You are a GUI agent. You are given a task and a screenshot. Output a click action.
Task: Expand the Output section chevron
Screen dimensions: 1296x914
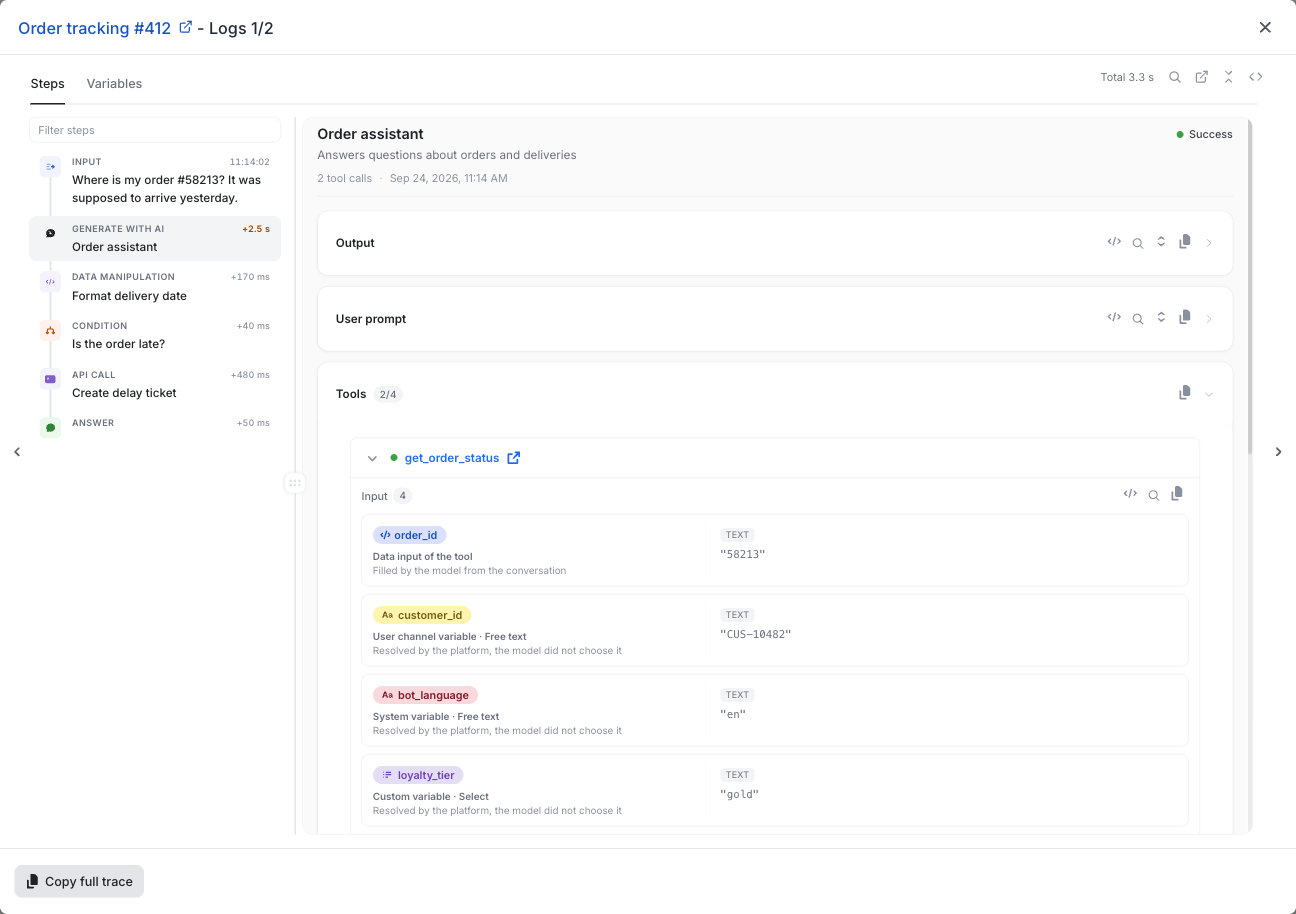[1209, 243]
